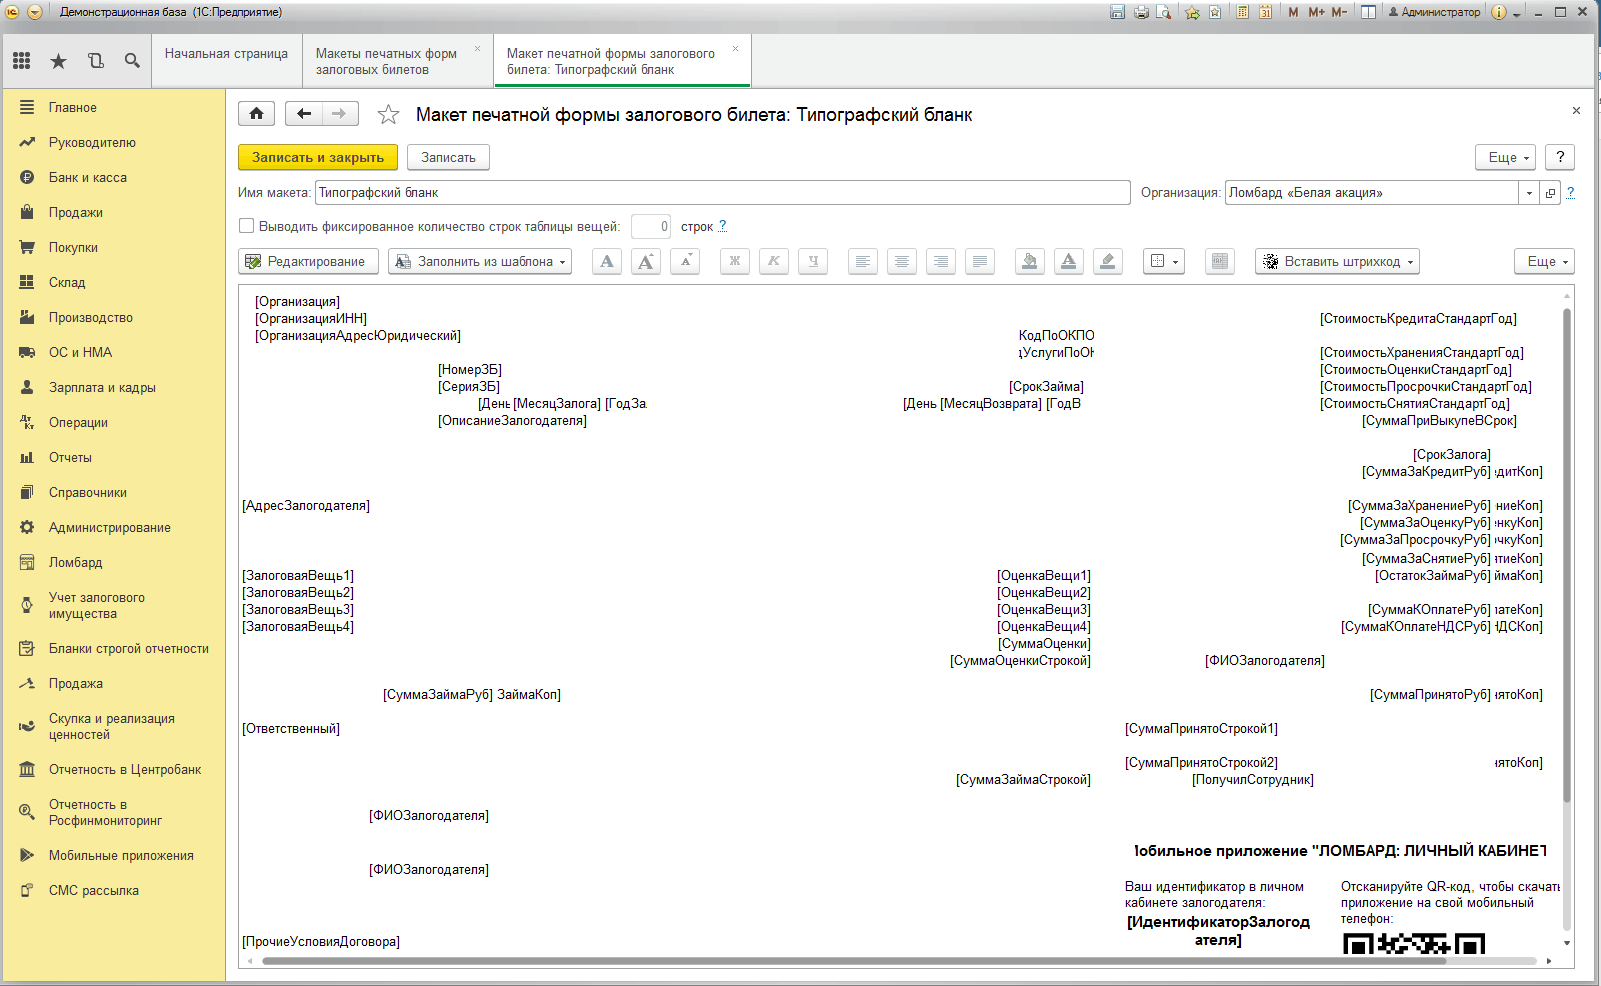Toggle bold Ж formatting

click(735, 261)
